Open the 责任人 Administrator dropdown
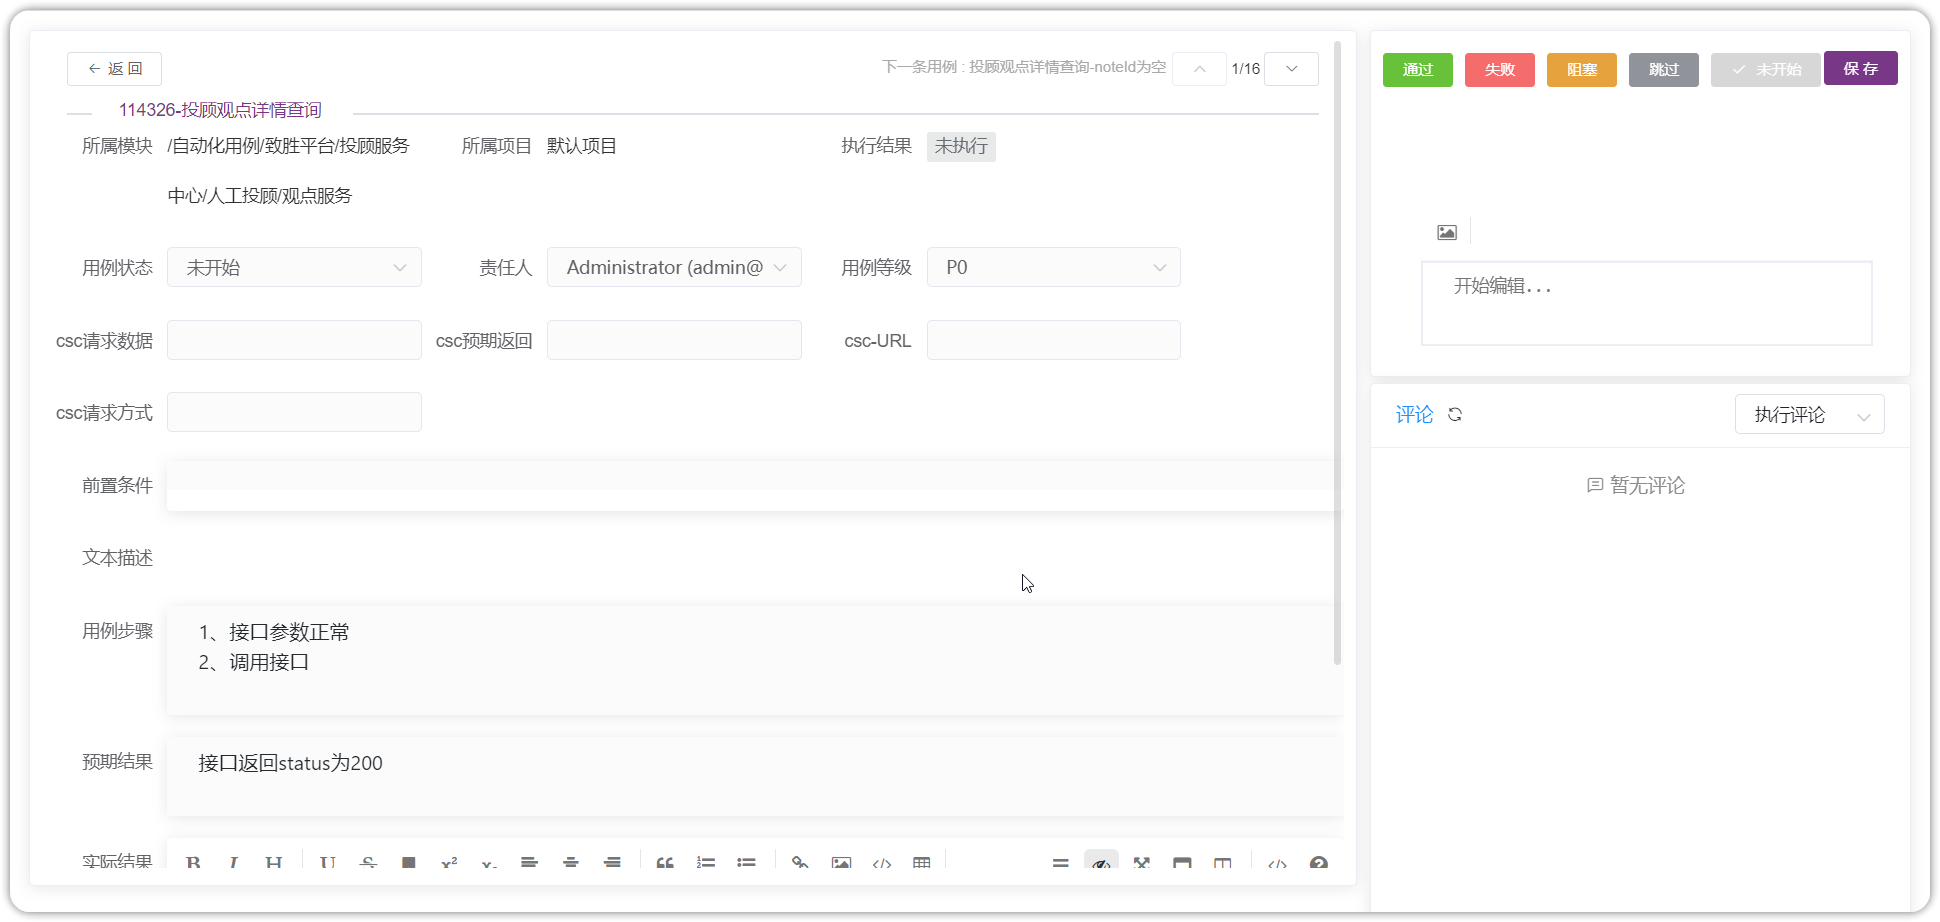The image size is (1940, 922). [674, 267]
